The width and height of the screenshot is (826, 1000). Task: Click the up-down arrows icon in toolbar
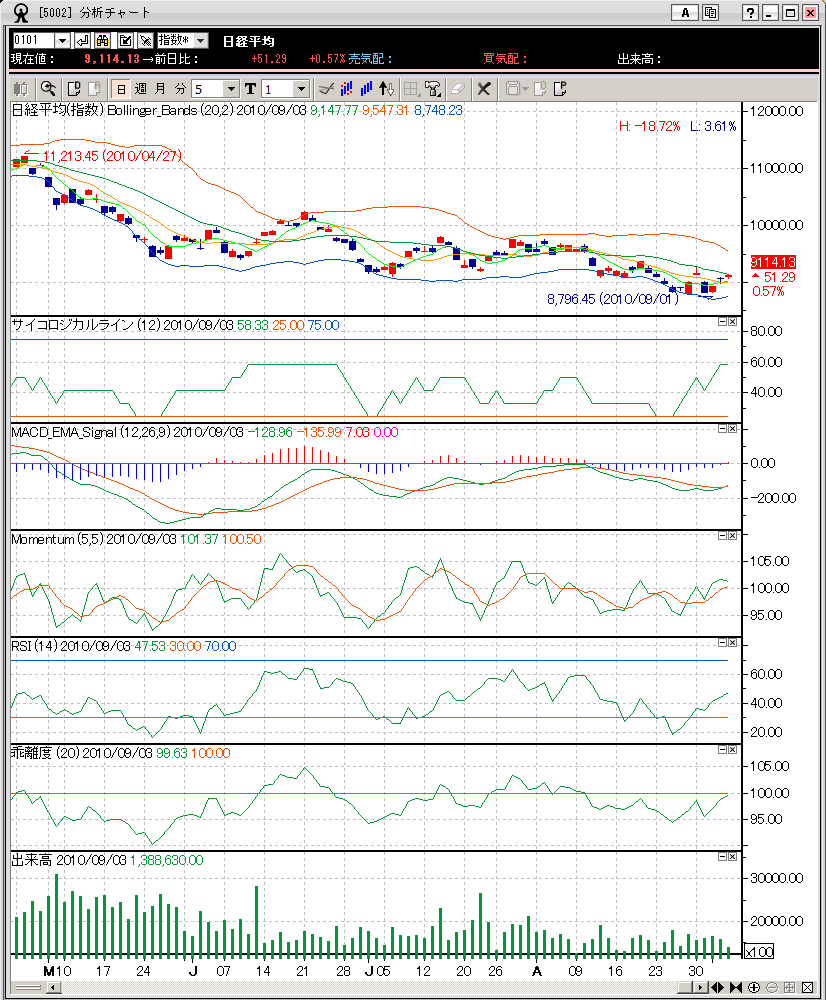[388, 89]
